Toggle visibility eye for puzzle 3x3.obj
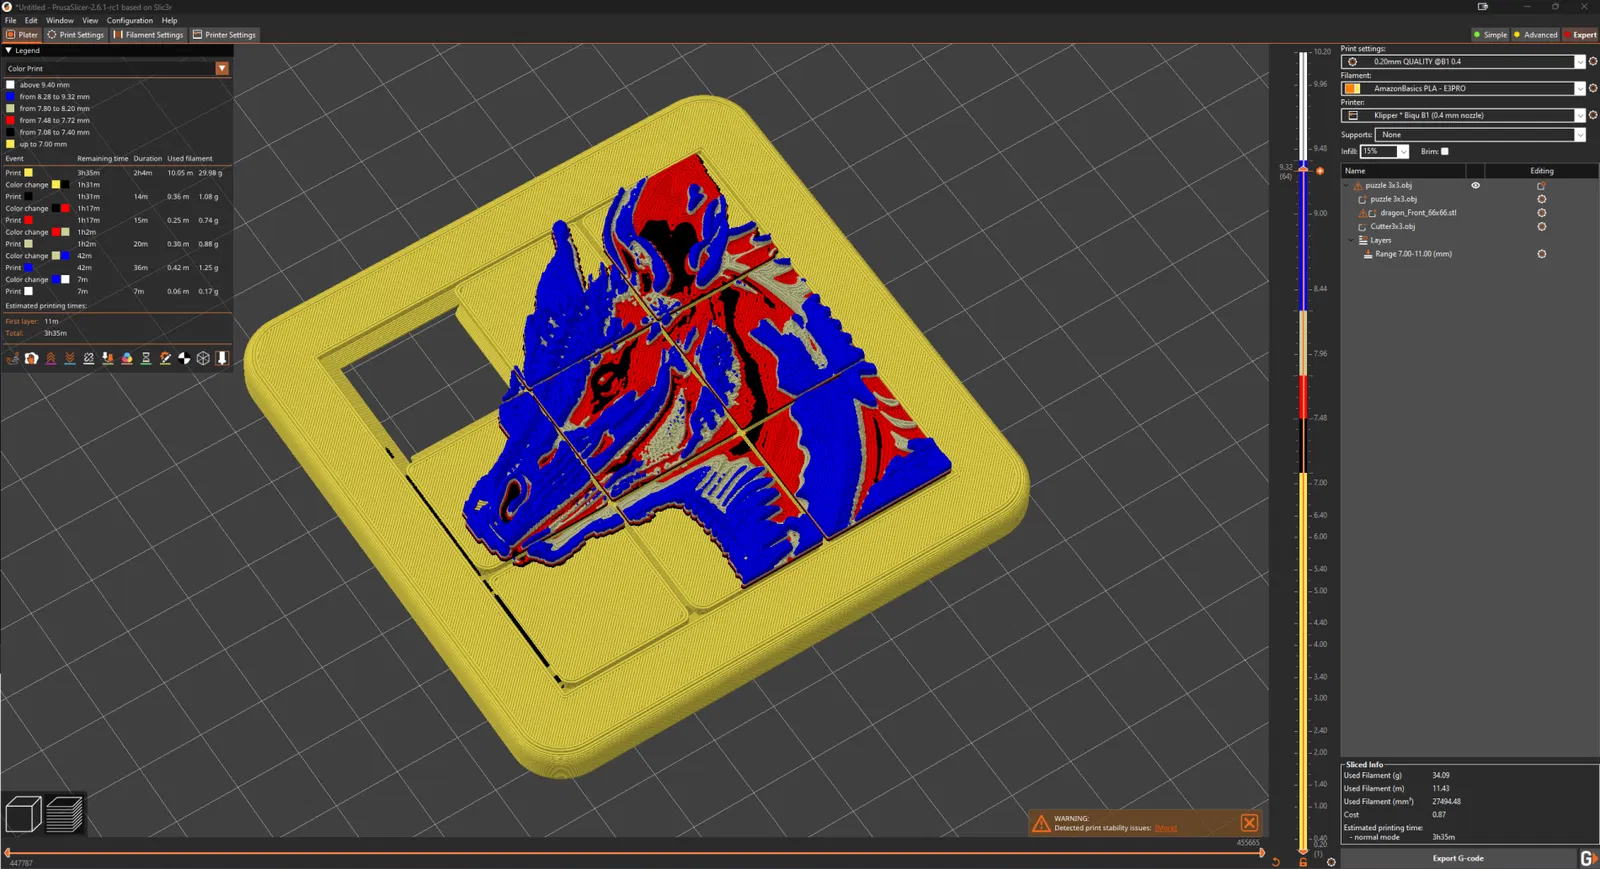This screenshot has height=869, width=1600. point(1475,185)
